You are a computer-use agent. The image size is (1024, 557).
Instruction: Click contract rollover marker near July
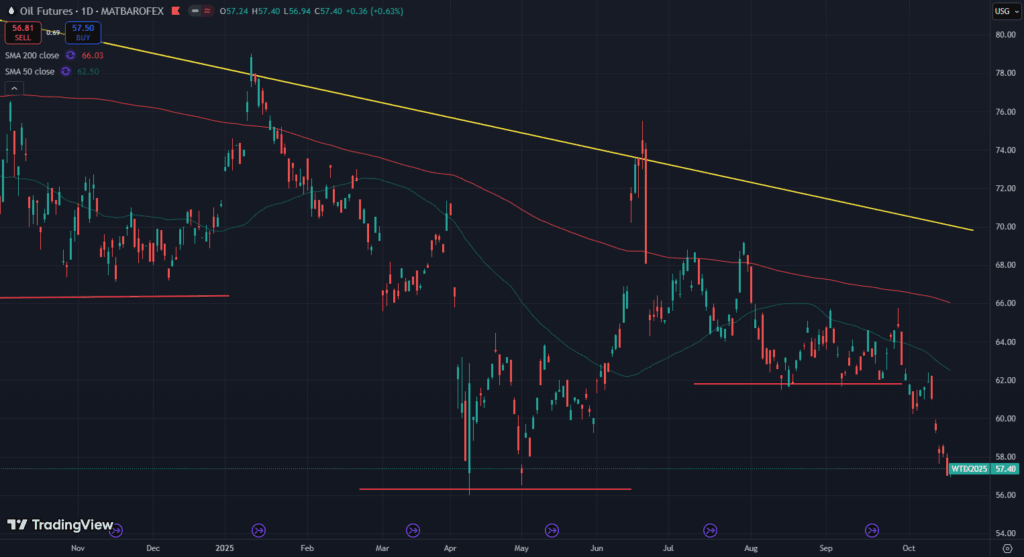coord(711,529)
